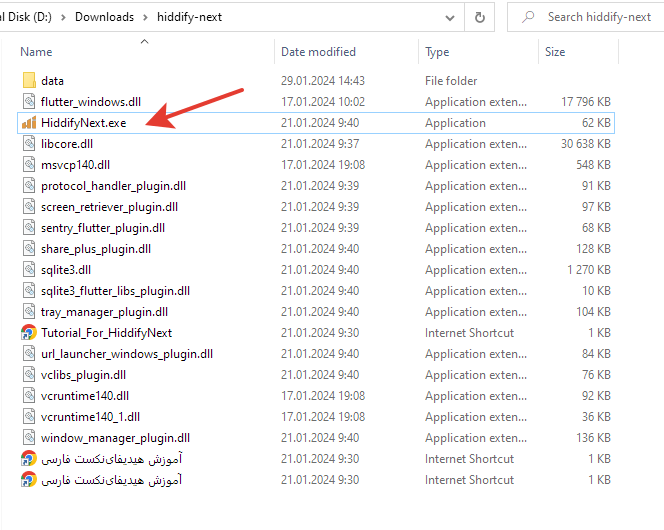Viewport: 664px width, 530px height.
Task: Click the Chrome icon beside Tutorial_For_HiddifyNext
Action: pyautogui.click(x=29, y=333)
